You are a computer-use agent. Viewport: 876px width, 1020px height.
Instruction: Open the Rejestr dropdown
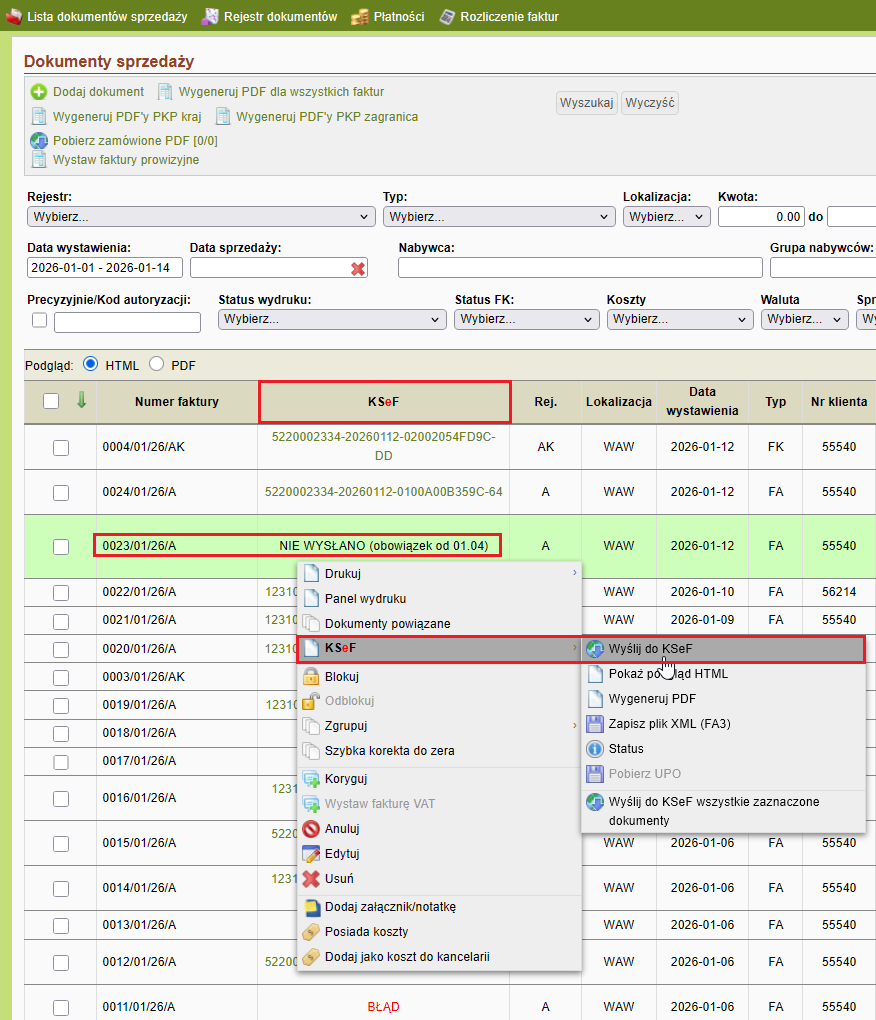pos(200,217)
